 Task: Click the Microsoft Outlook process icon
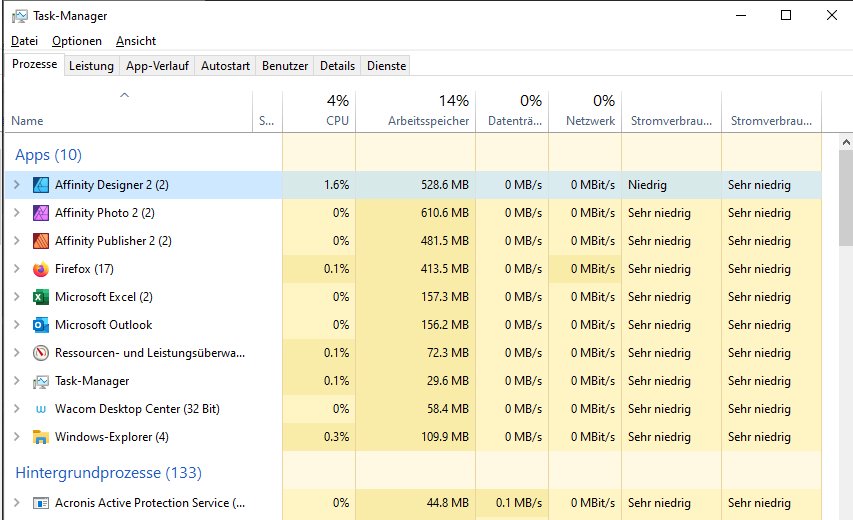point(41,325)
